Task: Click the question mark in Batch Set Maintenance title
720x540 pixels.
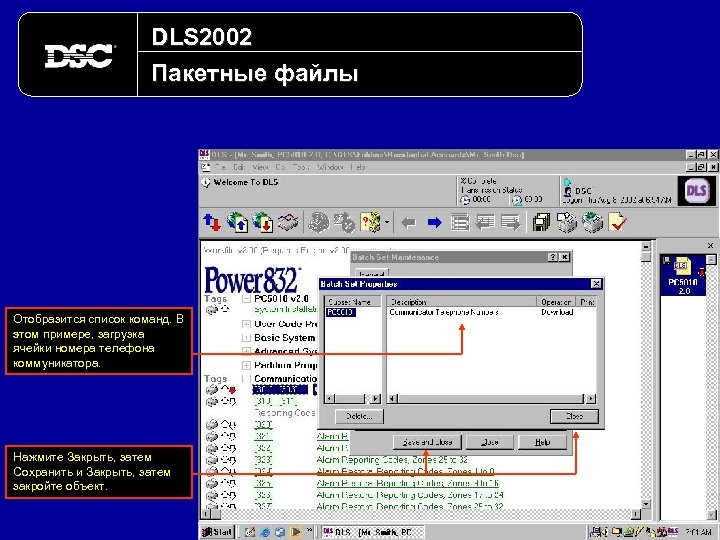Action: coord(554,257)
